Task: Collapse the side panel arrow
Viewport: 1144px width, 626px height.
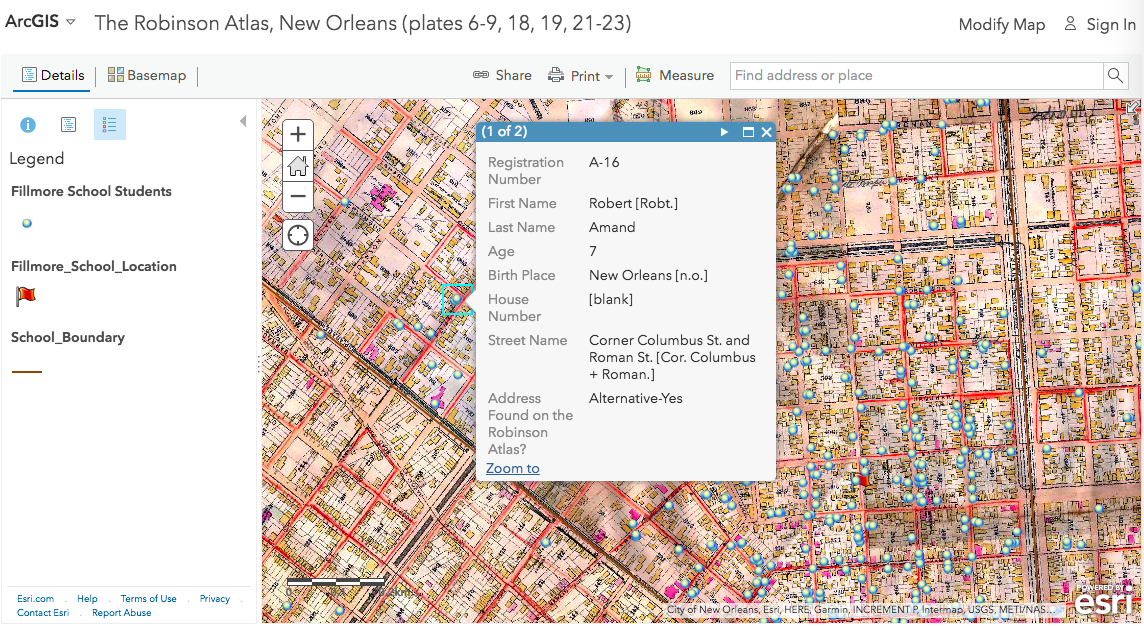Action: (x=243, y=121)
